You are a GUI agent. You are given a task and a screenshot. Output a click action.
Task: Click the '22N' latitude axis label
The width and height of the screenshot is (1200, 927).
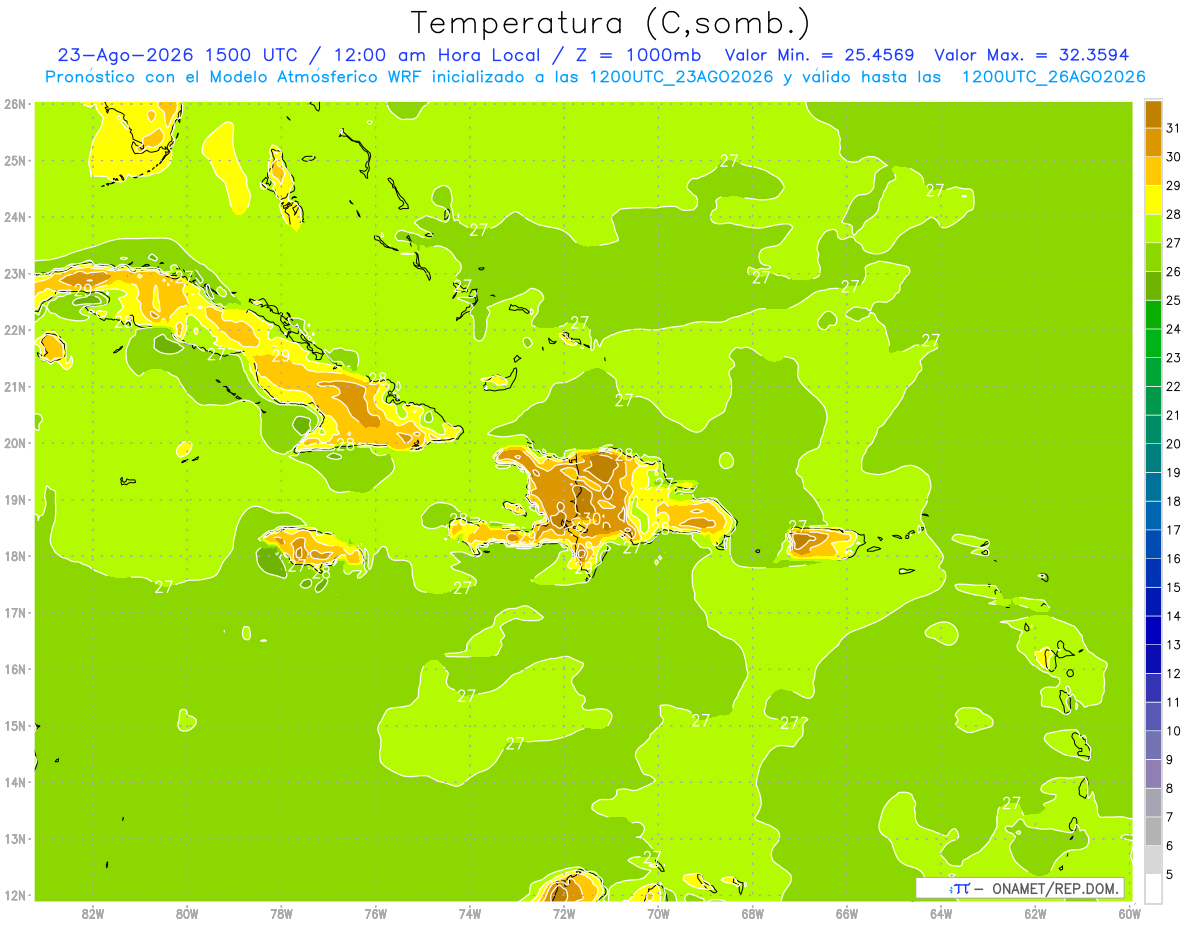(x=14, y=330)
